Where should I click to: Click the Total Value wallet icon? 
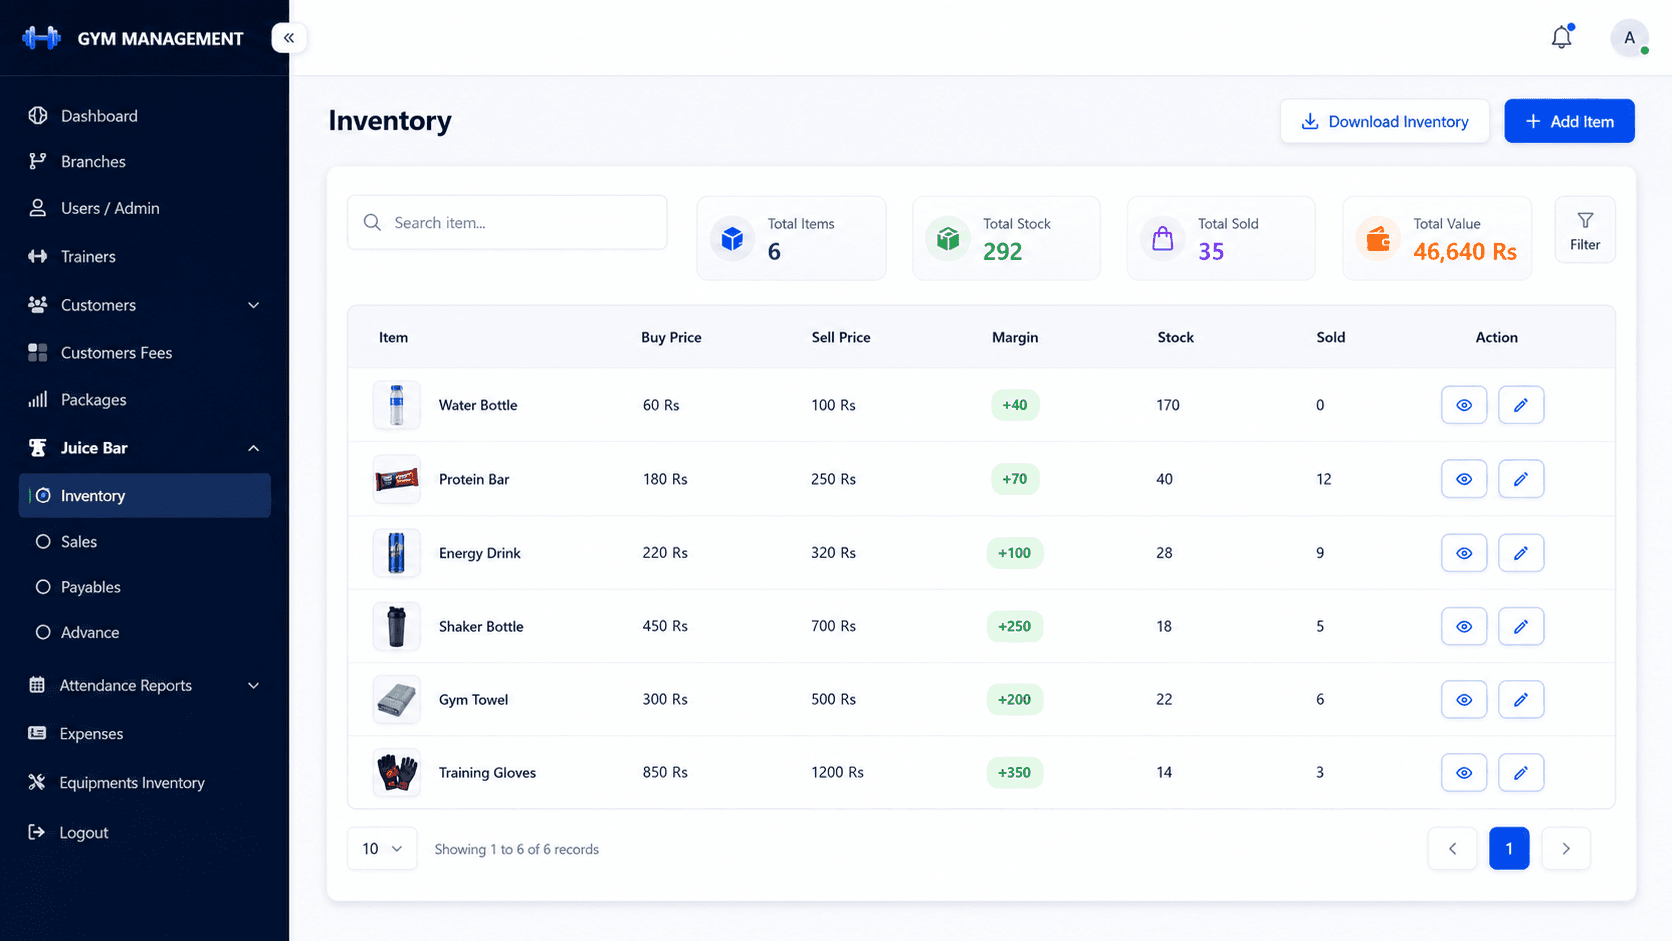point(1378,238)
